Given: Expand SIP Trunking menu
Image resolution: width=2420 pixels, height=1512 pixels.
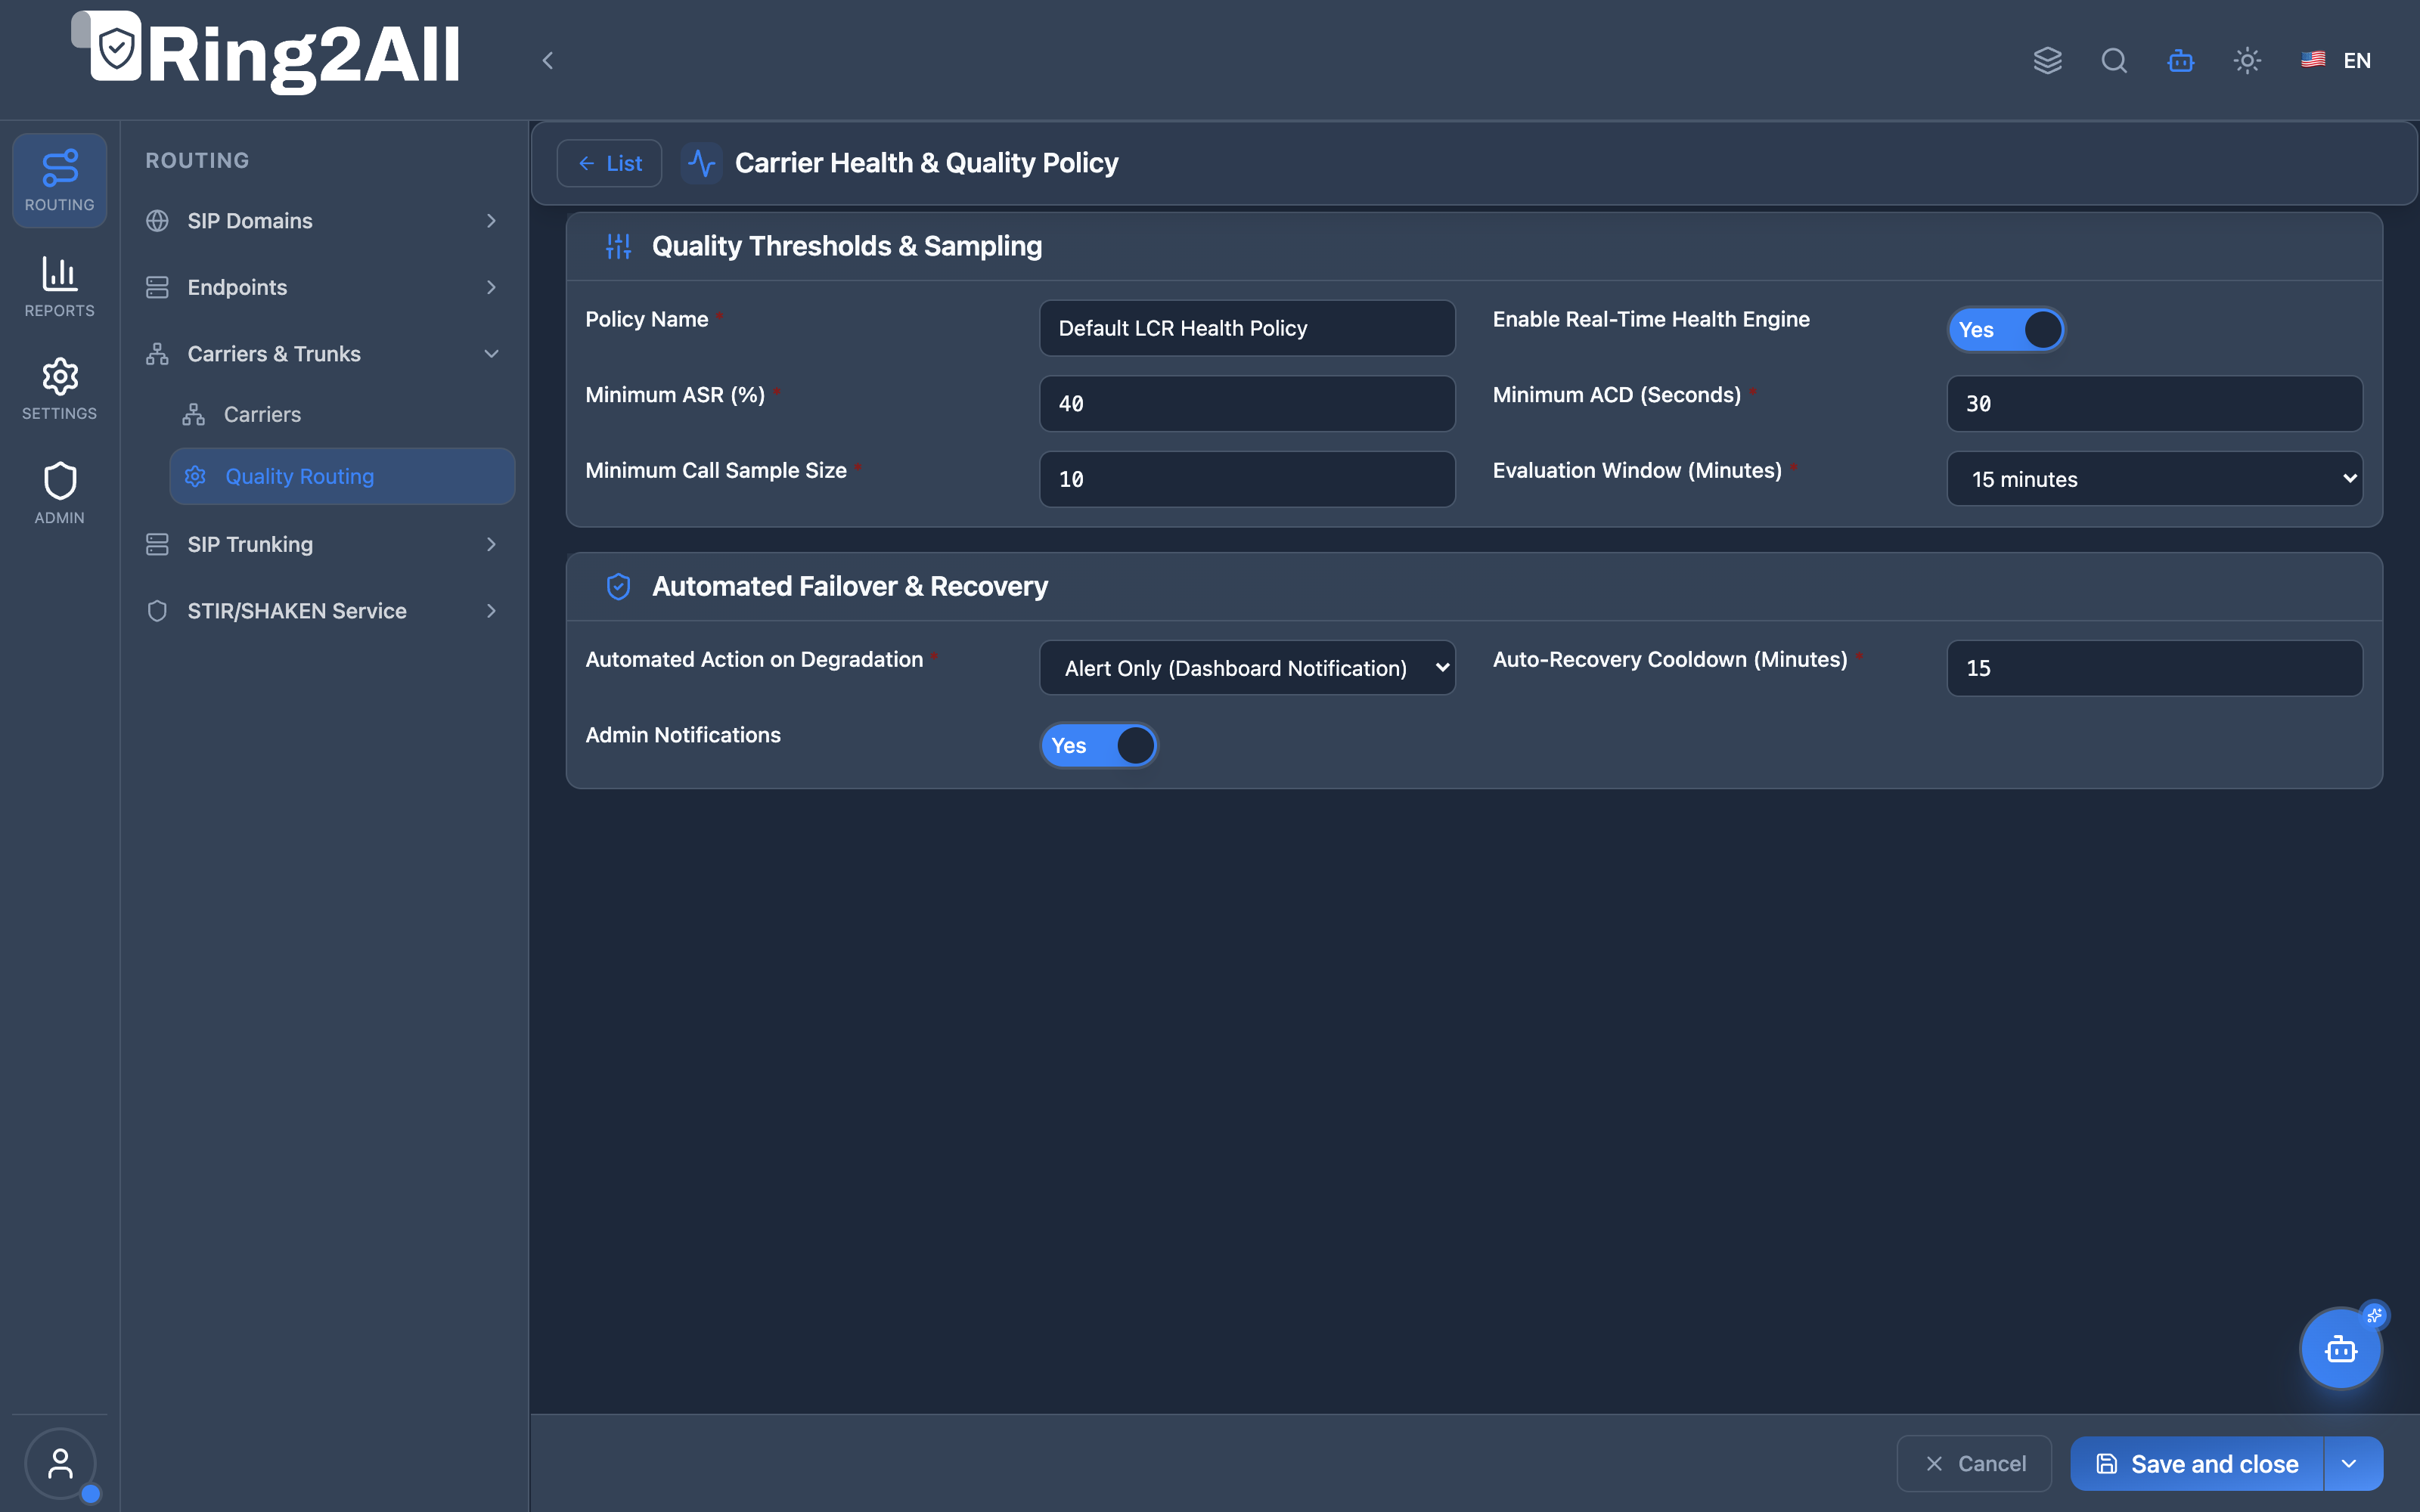Looking at the screenshot, I should point(322,544).
